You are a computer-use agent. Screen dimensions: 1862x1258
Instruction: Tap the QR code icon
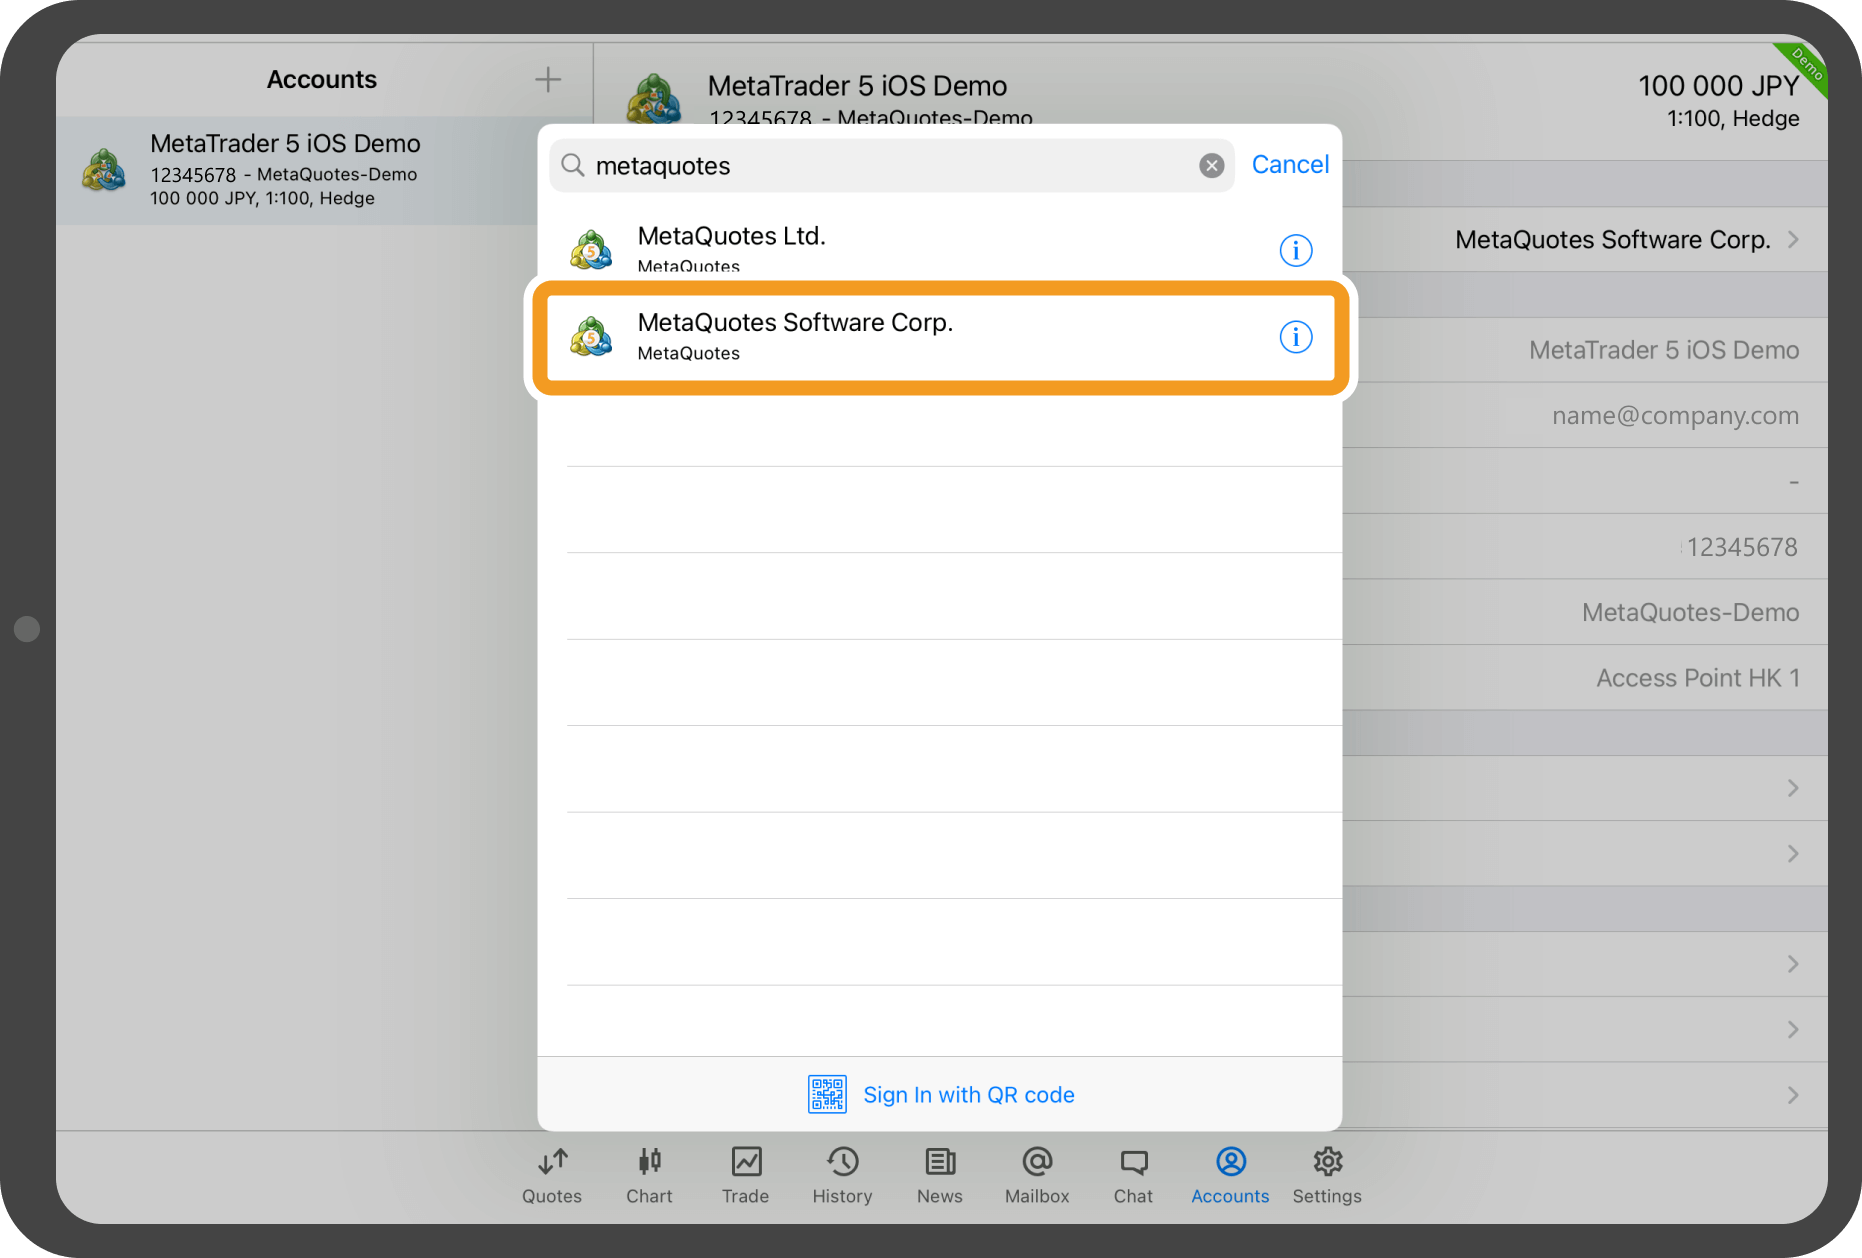(827, 1095)
